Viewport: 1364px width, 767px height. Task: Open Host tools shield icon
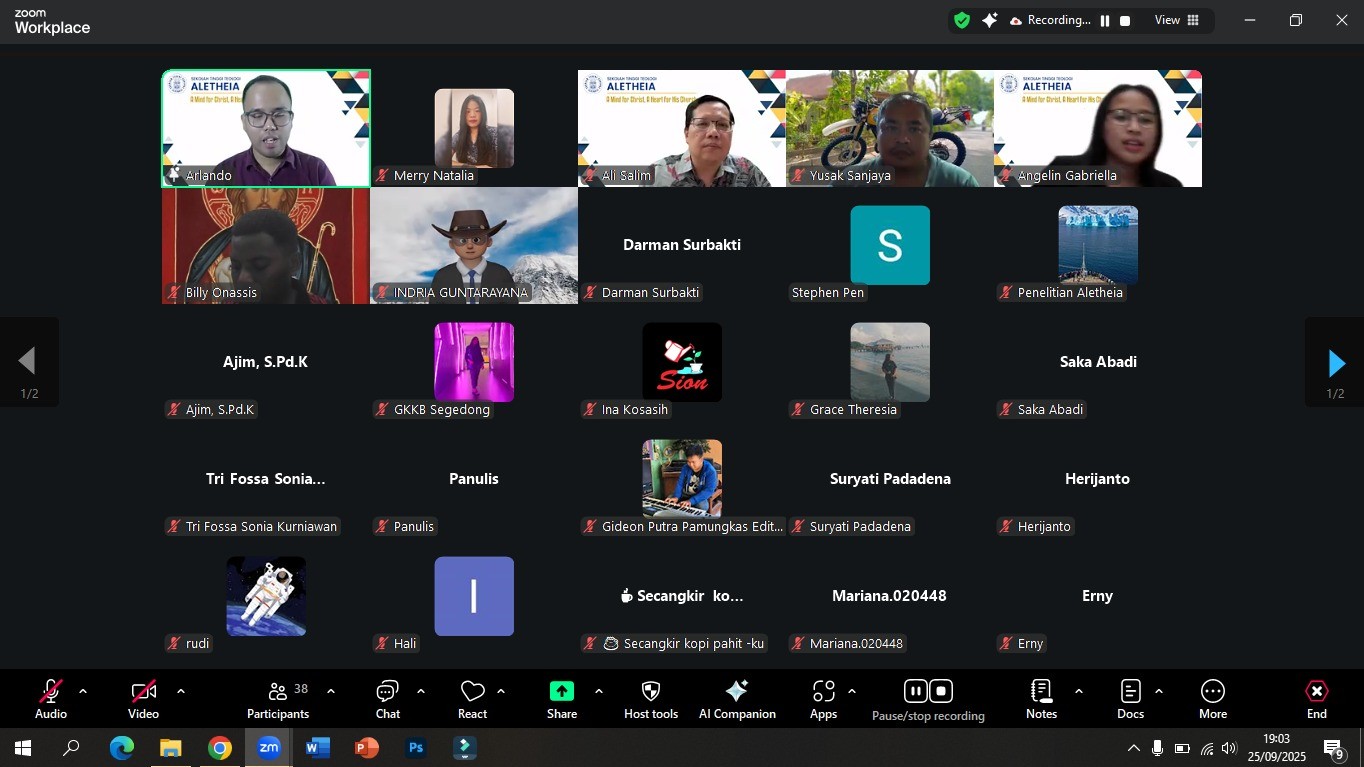[x=651, y=691]
